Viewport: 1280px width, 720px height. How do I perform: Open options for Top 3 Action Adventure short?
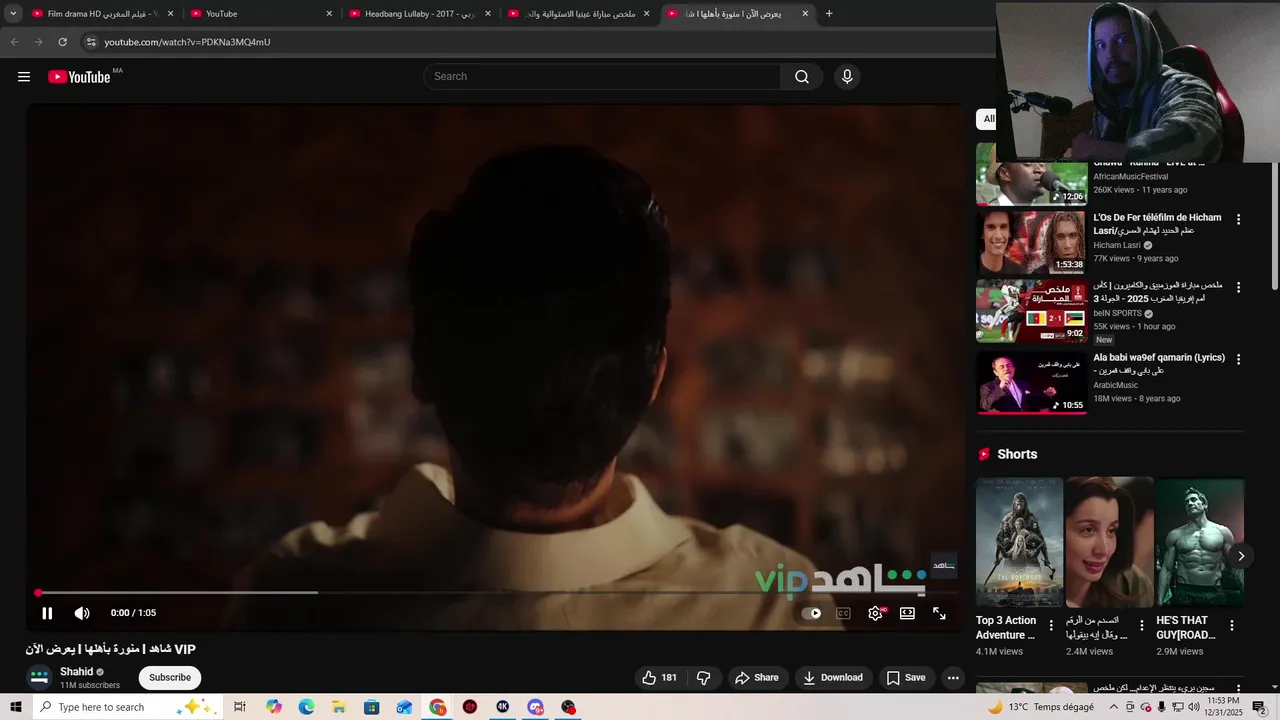click(1051, 625)
